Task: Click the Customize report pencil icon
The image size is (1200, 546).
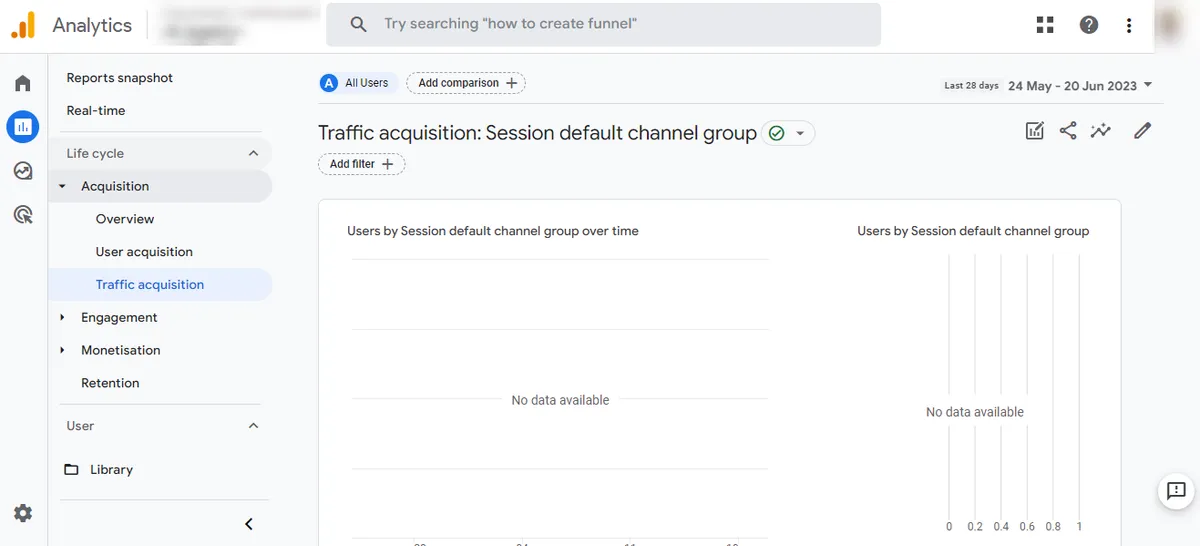Action: [1143, 131]
